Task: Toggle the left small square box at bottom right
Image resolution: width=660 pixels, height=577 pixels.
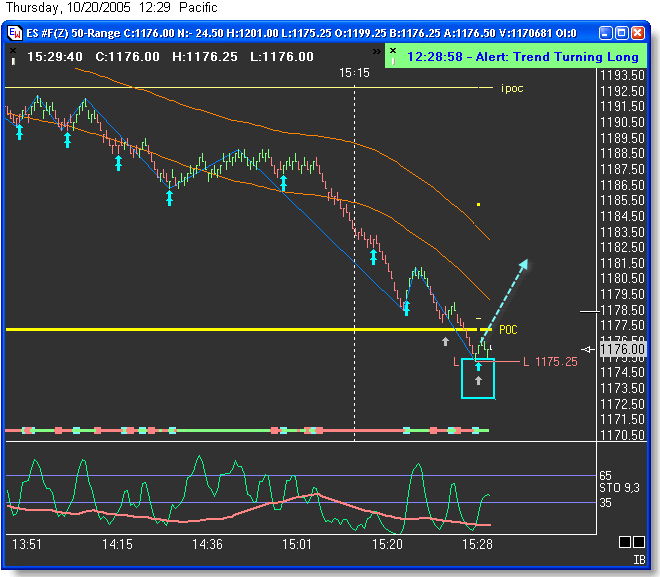Action: [x=625, y=542]
